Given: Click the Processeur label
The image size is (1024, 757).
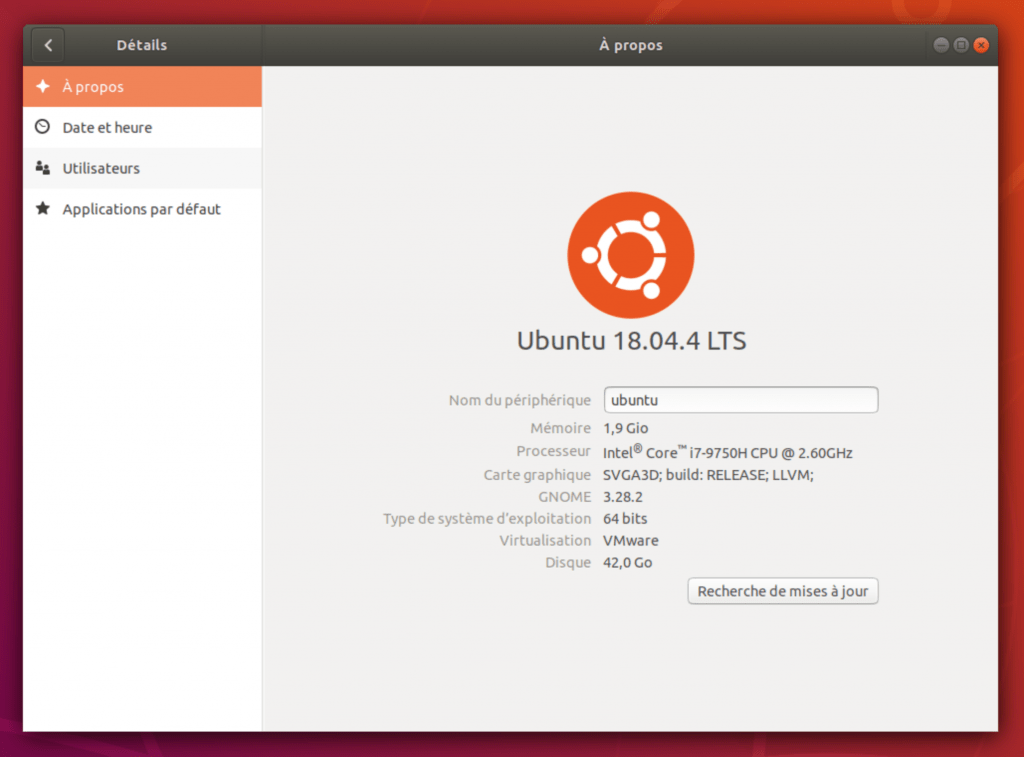Looking at the screenshot, I should 553,451.
